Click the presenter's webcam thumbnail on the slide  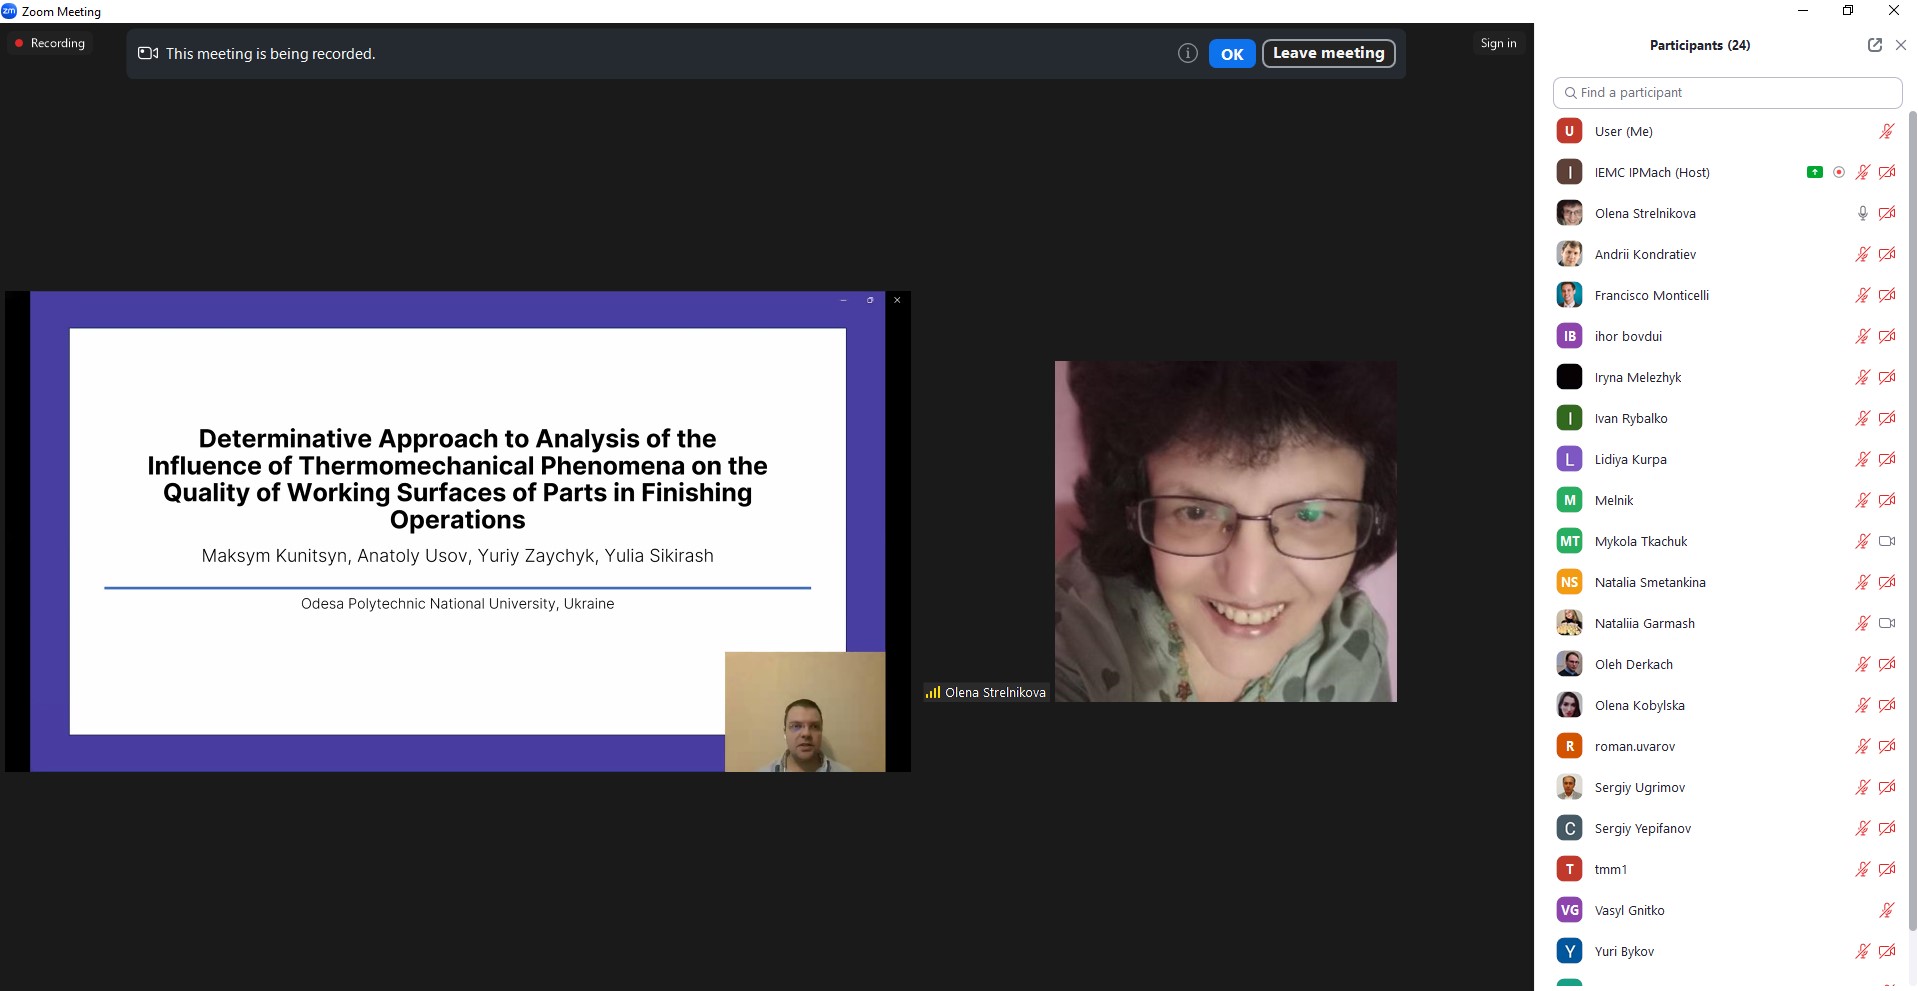coord(804,711)
